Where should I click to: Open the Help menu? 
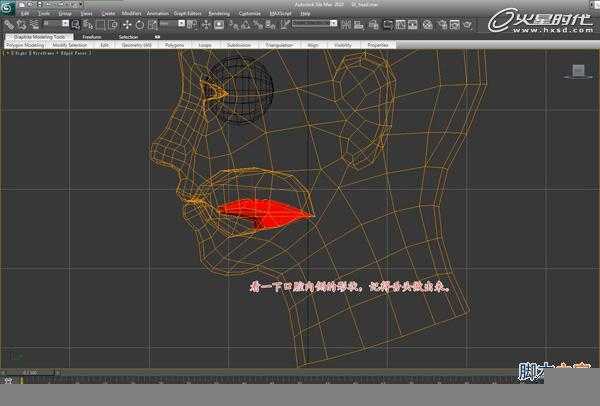305,13
